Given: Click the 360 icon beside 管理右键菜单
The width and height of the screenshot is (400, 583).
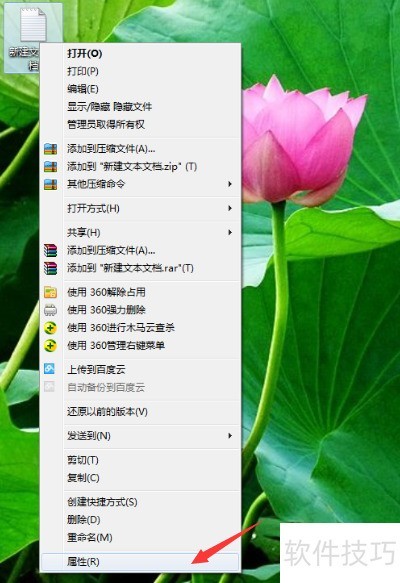Looking at the screenshot, I should (x=51, y=346).
